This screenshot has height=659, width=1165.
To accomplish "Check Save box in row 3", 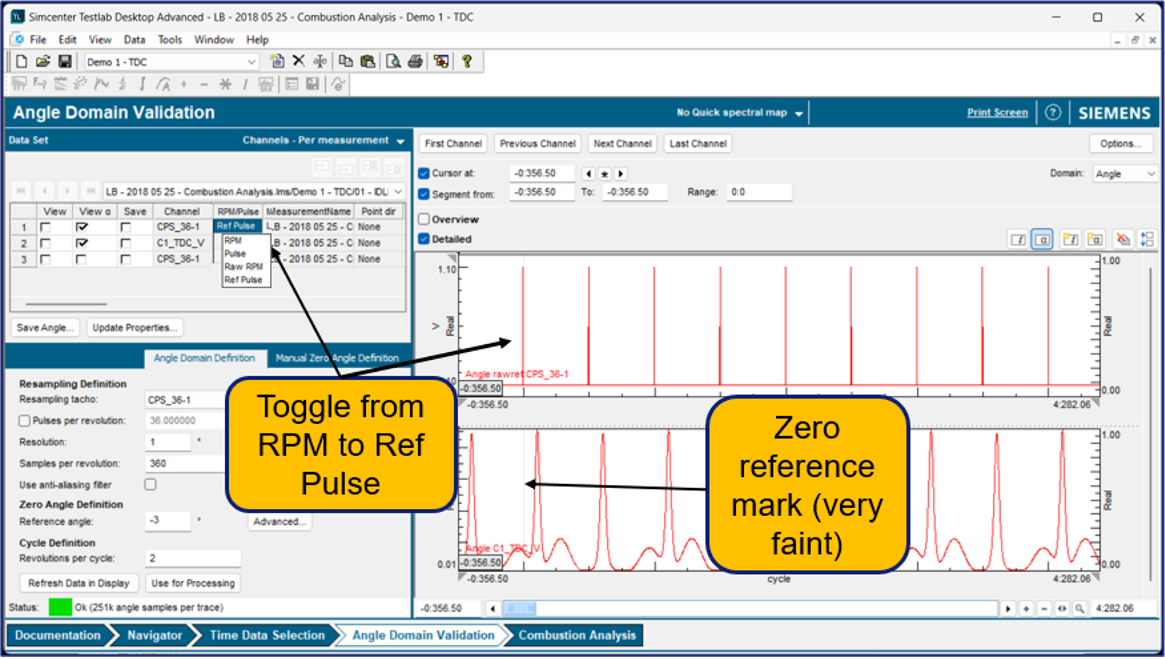I will [x=126, y=259].
